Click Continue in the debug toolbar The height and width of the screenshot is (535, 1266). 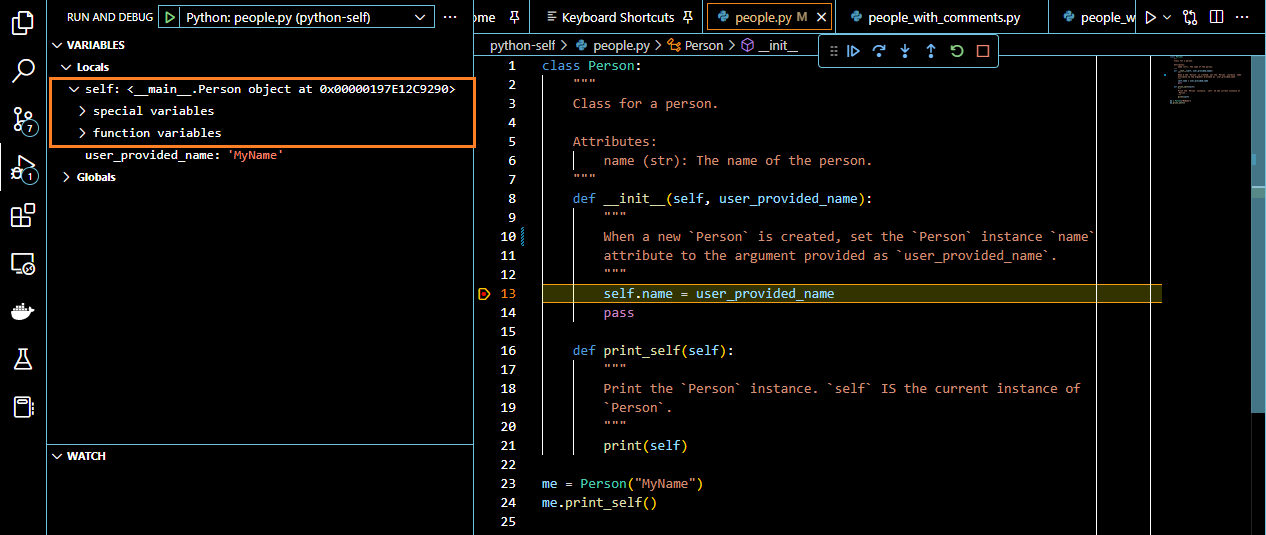pos(853,51)
